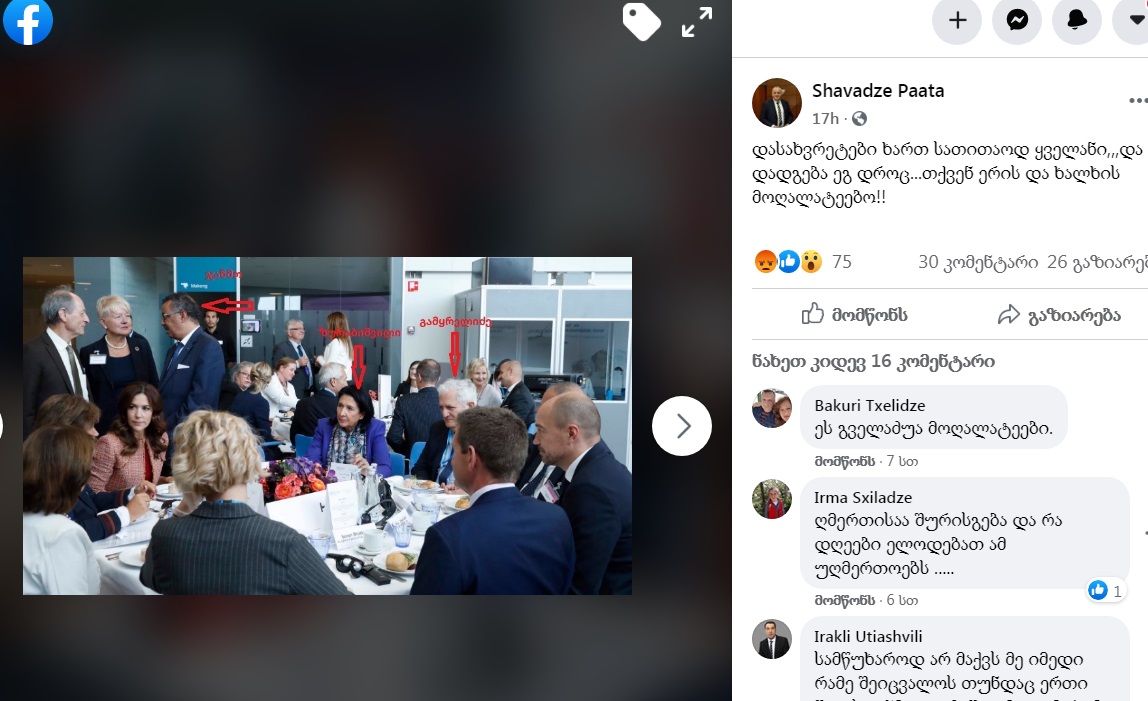The width and height of the screenshot is (1148, 701).
Task: View 16 more comments
Action: click(873, 361)
